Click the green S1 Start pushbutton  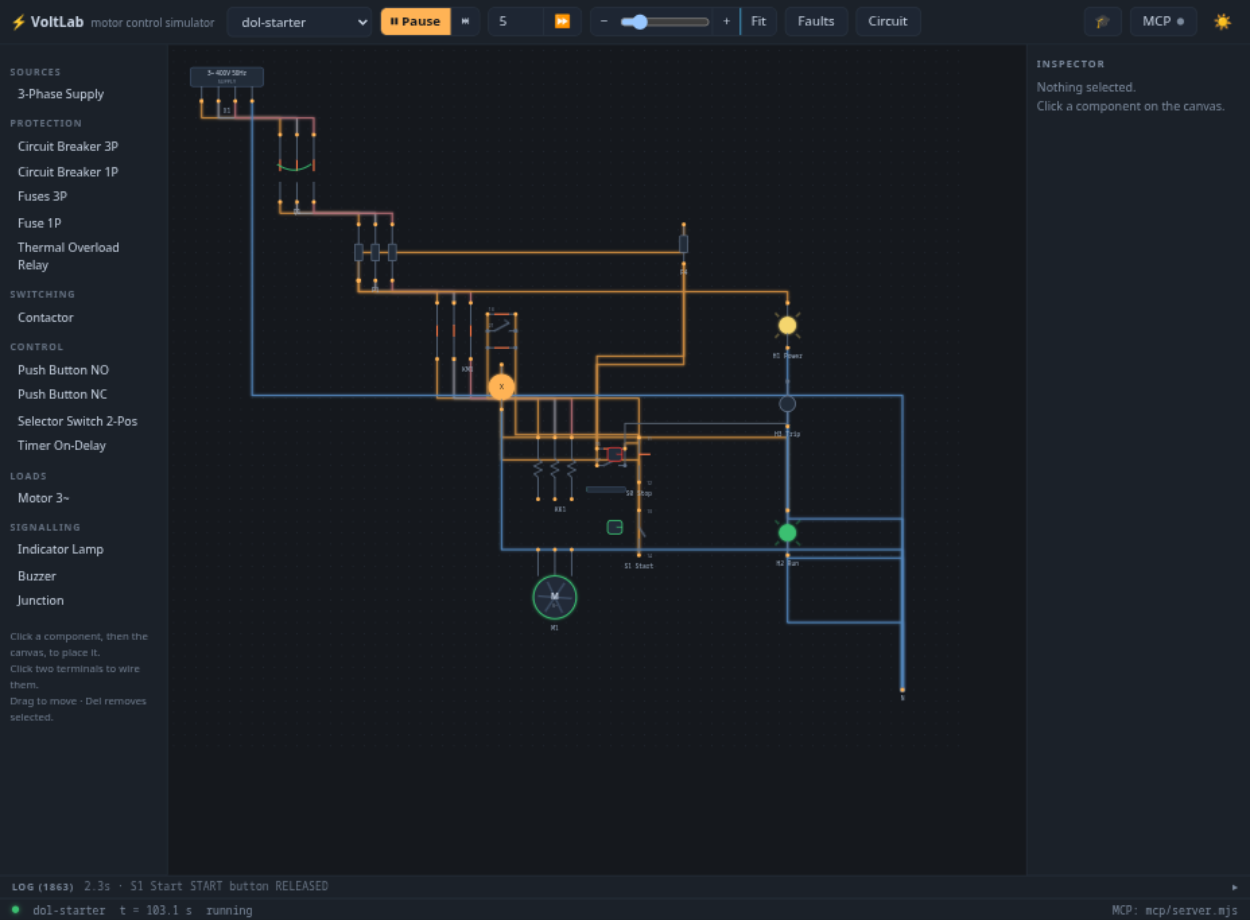pos(614,527)
